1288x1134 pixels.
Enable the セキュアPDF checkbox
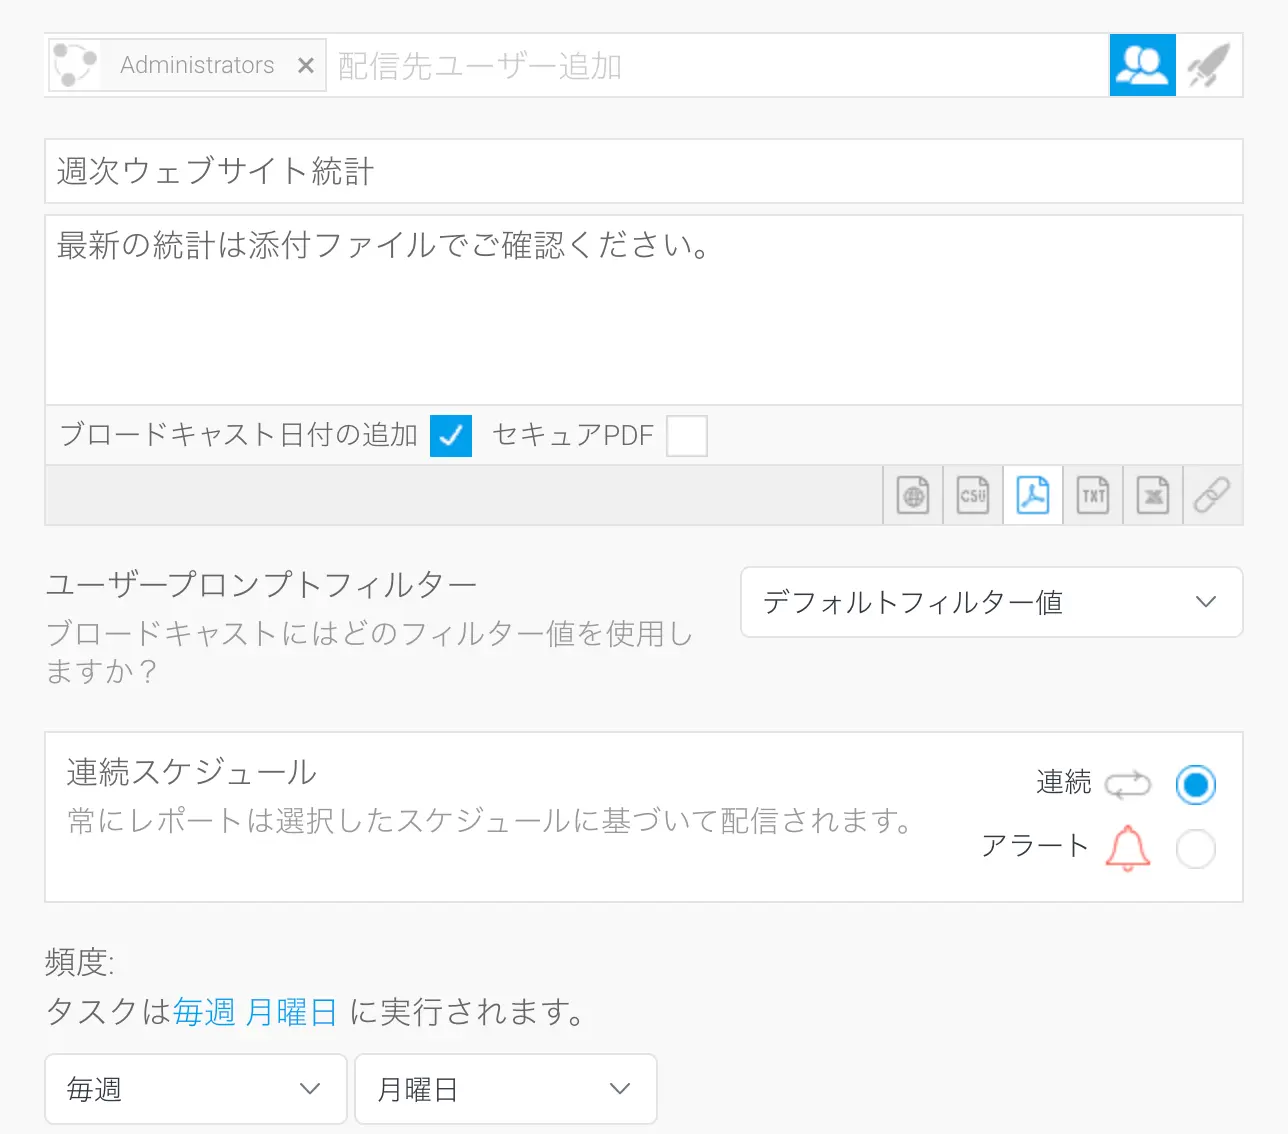[687, 436]
